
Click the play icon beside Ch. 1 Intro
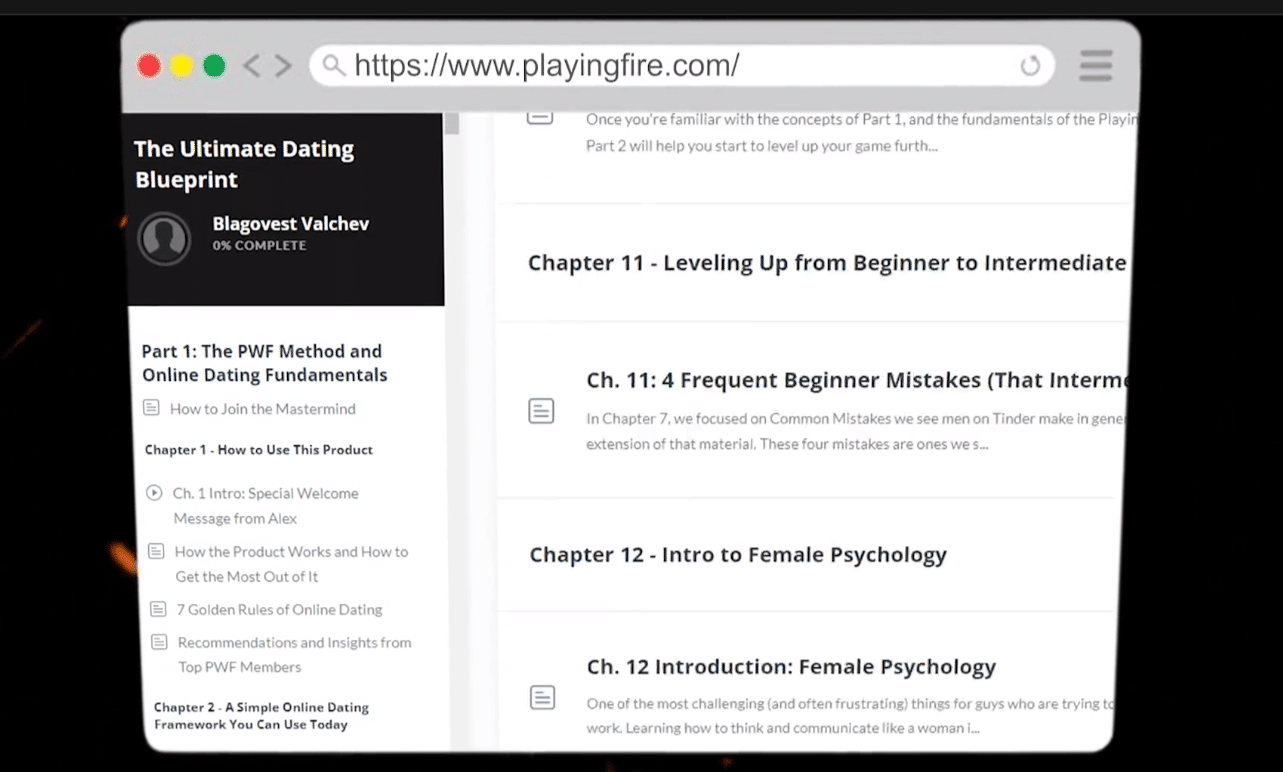[x=154, y=493]
